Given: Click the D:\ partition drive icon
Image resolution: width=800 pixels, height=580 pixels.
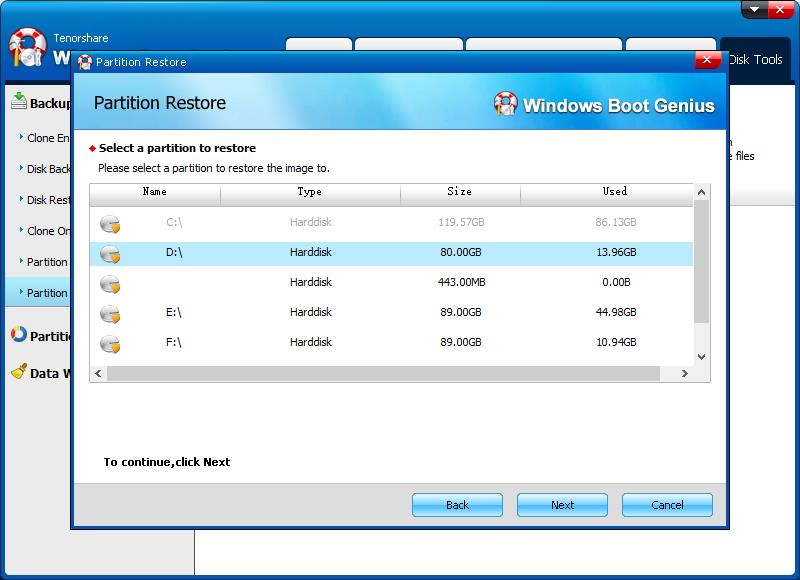Looking at the screenshot, I should (x=110, y=254).
